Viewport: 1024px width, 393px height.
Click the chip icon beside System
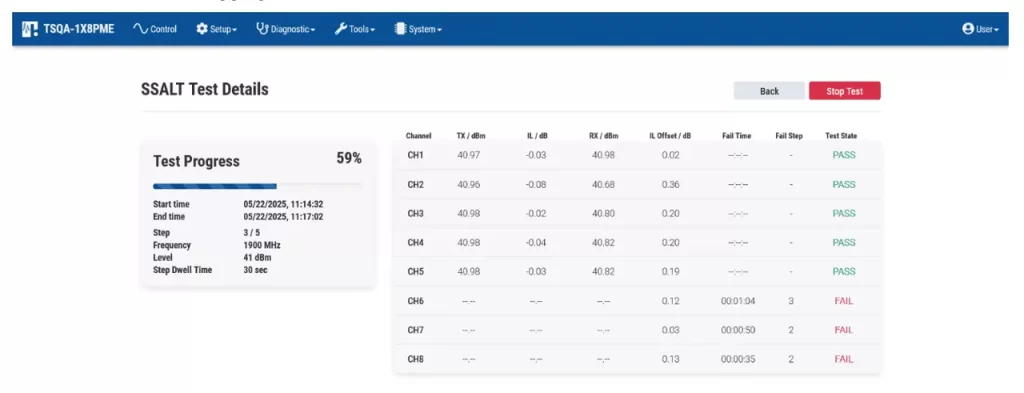400,29
